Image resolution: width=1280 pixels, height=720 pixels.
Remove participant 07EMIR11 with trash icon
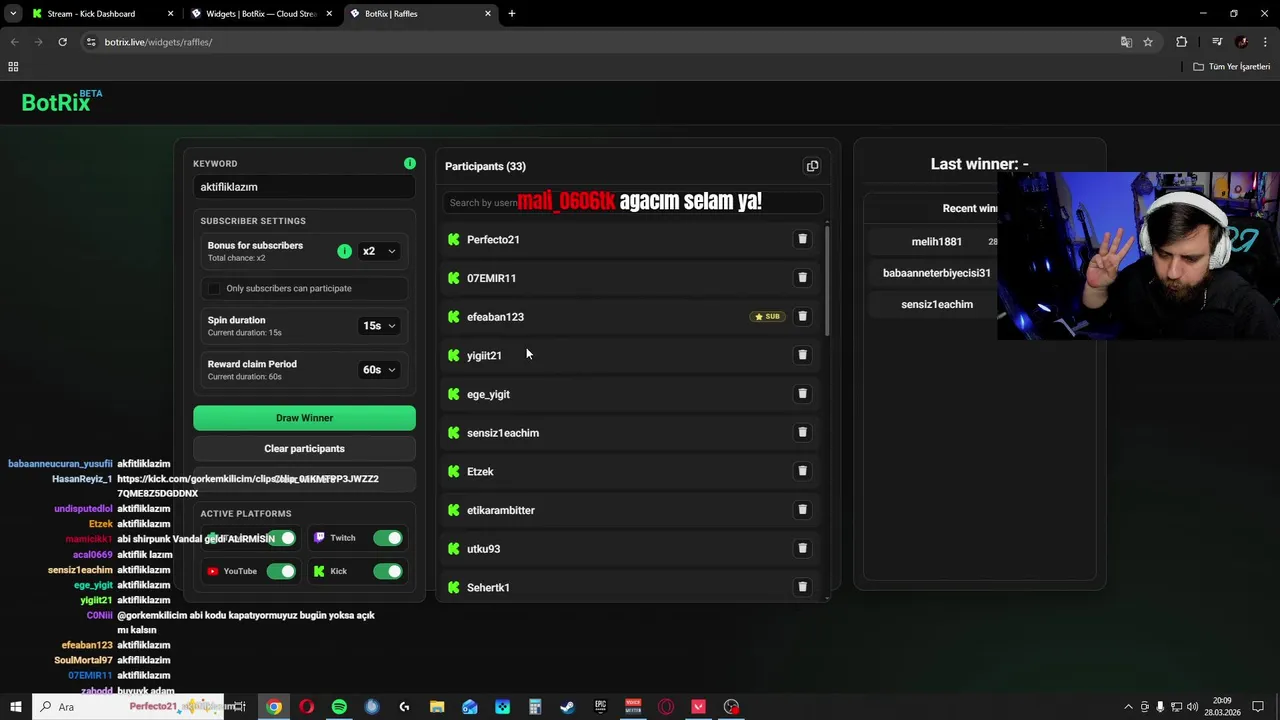pyautogui.click(x=802, y=278)
